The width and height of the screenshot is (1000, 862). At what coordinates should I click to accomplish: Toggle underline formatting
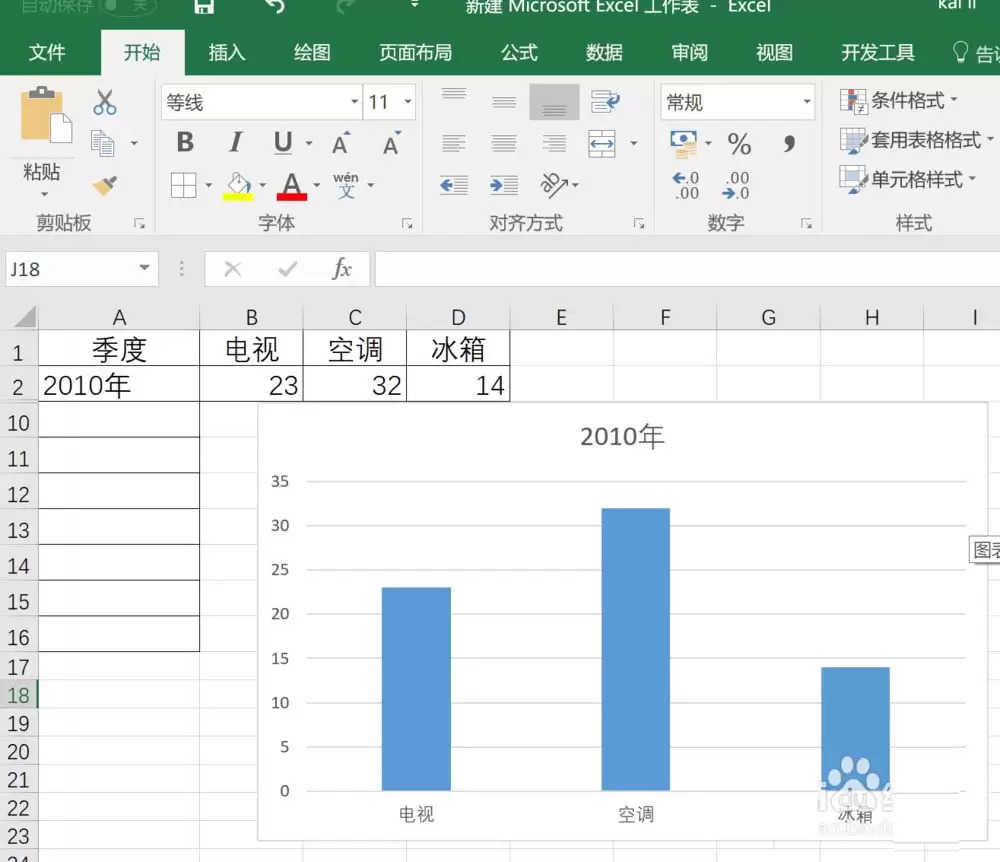tap(283, 143)
